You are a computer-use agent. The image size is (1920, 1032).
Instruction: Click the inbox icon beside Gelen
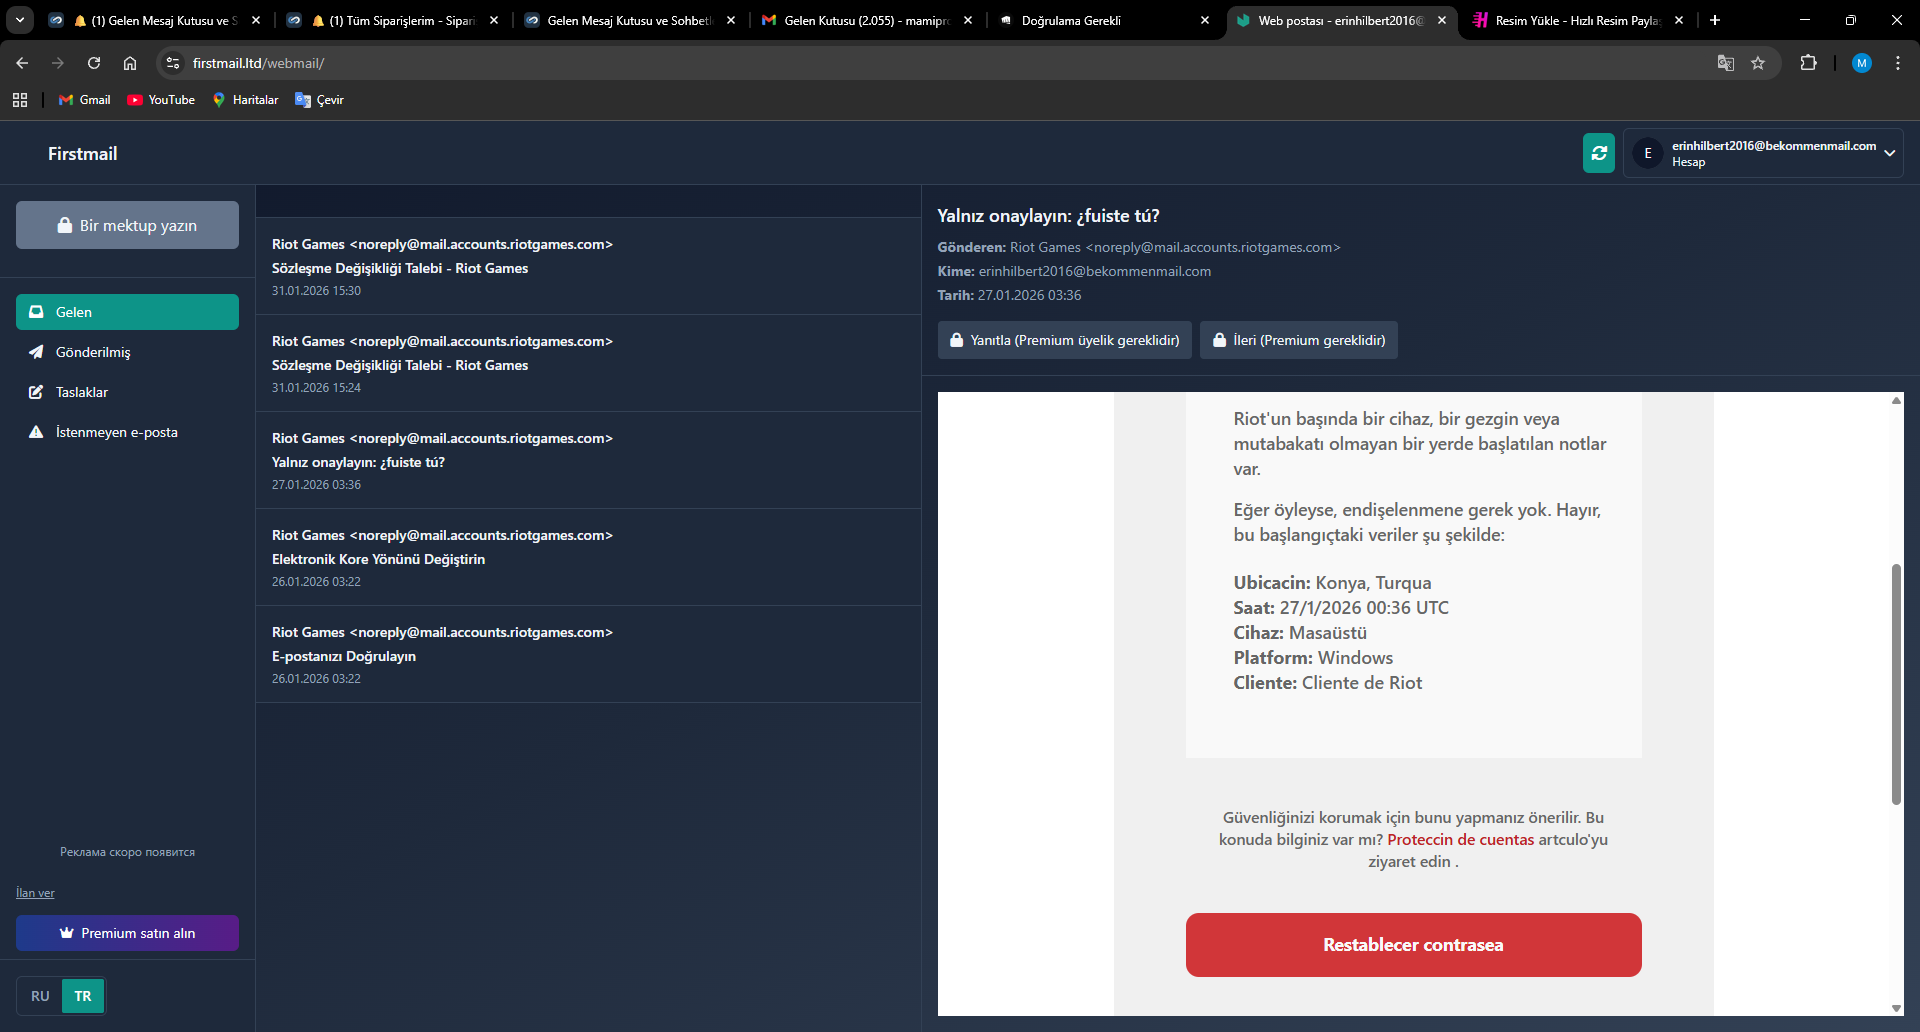36,312
